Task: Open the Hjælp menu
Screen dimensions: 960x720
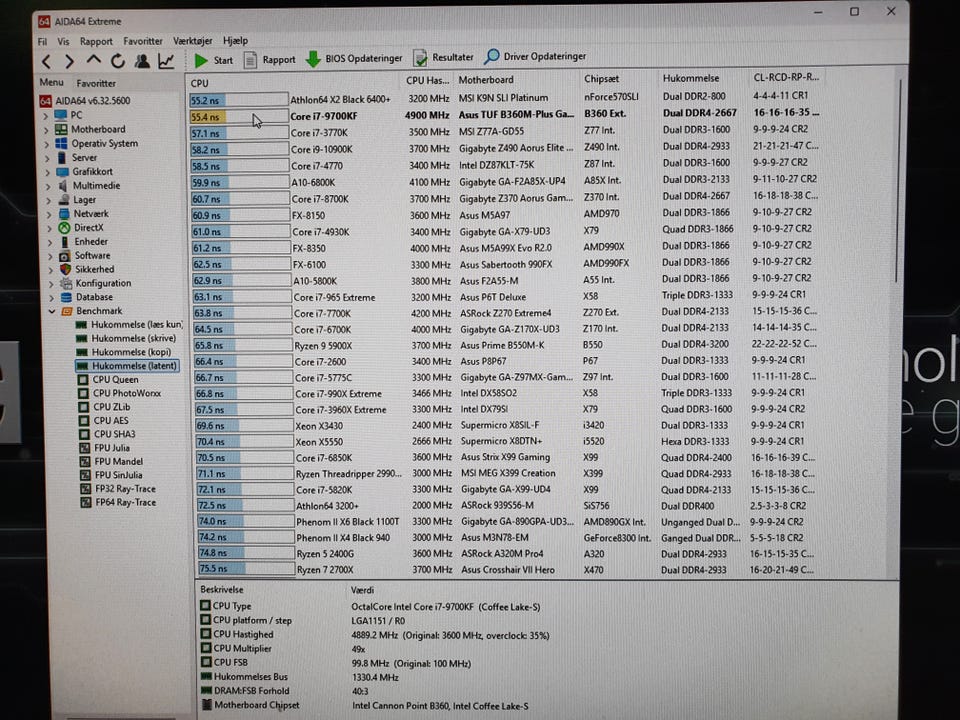Action: coord(236,41)
